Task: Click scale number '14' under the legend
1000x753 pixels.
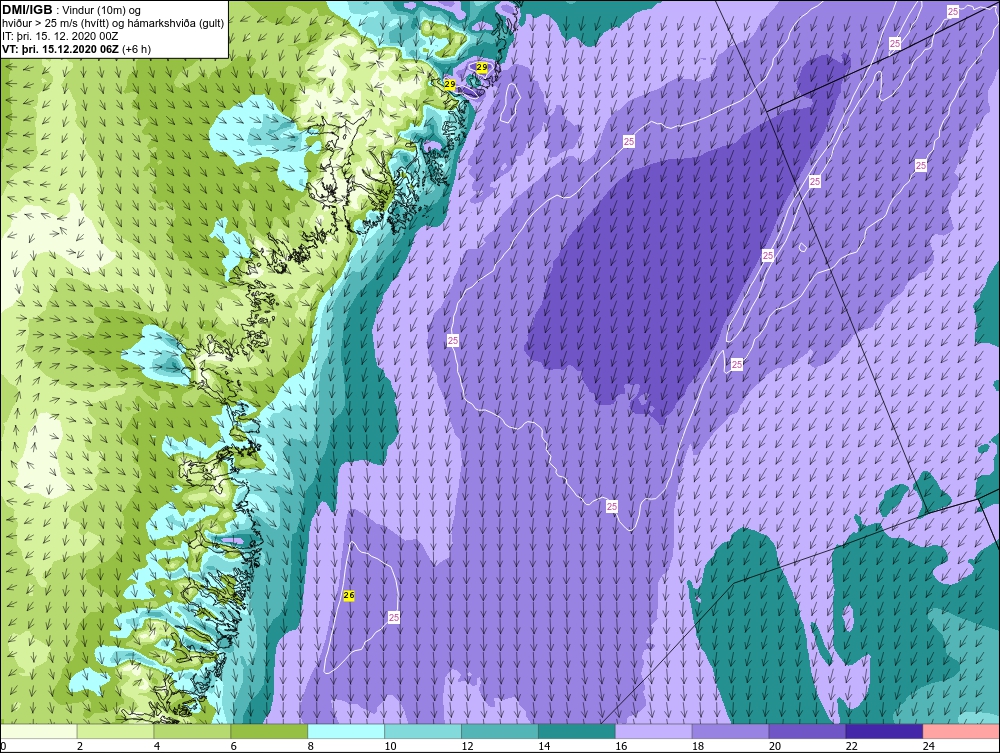Action: pyautogui.click(x=544, y=746)
